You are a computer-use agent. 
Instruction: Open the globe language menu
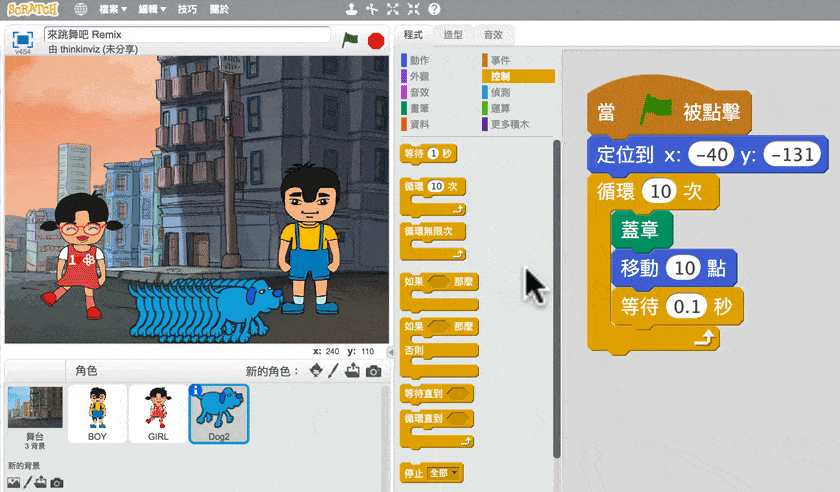pos(80,9)
